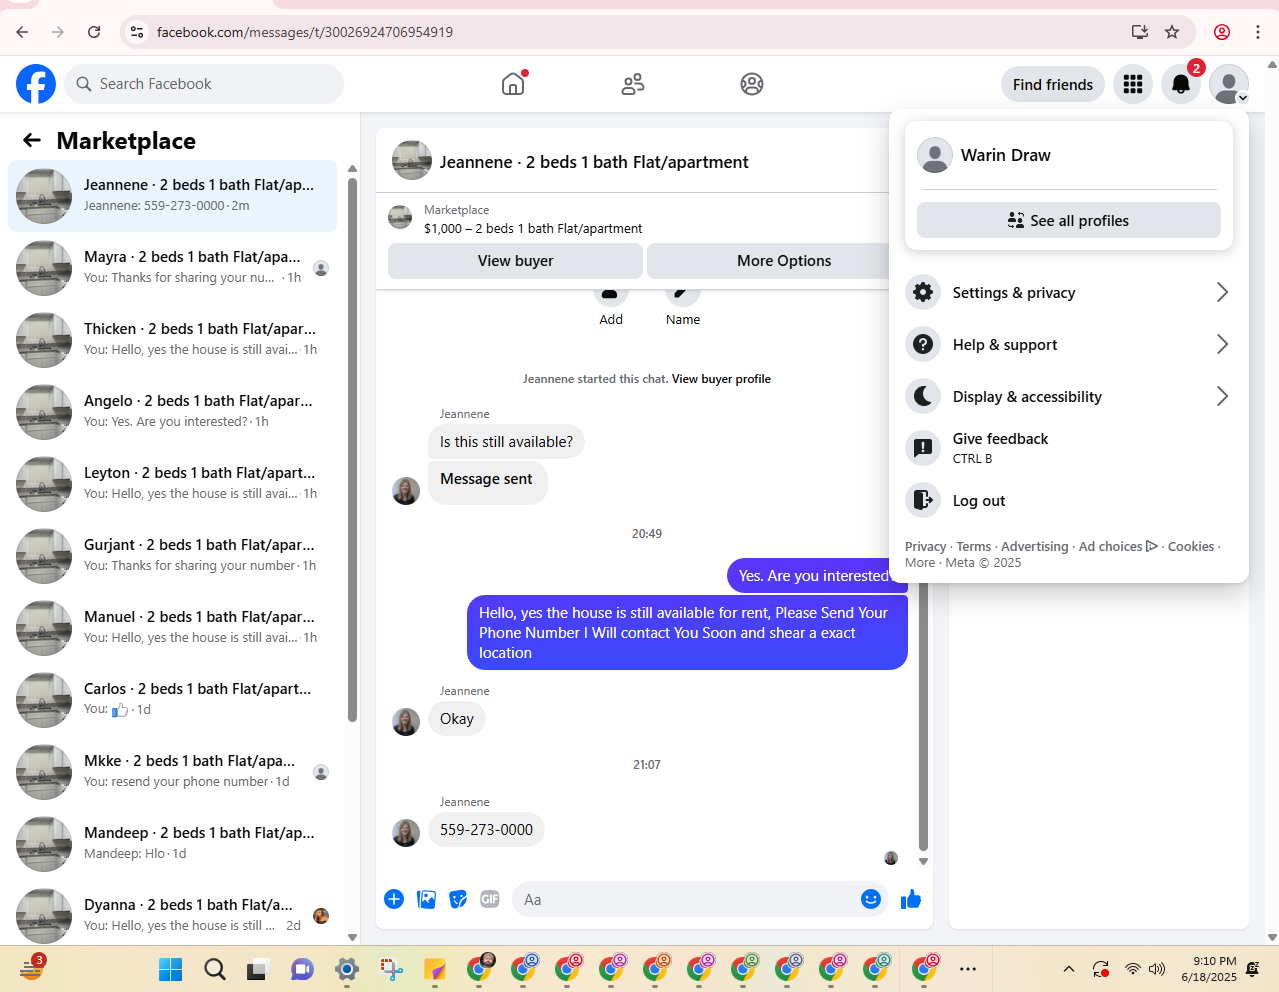Open the browser three-dot menu
Viewport: 1279px width, 992px height.
tap(1258, 32)
